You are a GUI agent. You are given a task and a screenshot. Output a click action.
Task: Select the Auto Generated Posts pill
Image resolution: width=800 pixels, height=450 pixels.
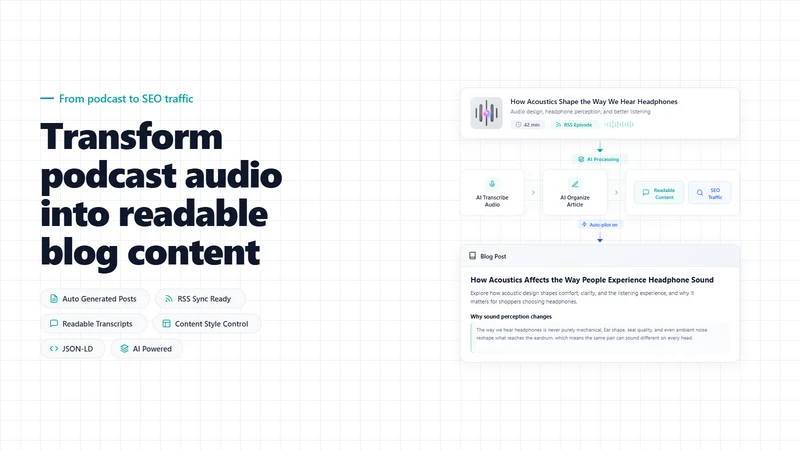(95, 298)
